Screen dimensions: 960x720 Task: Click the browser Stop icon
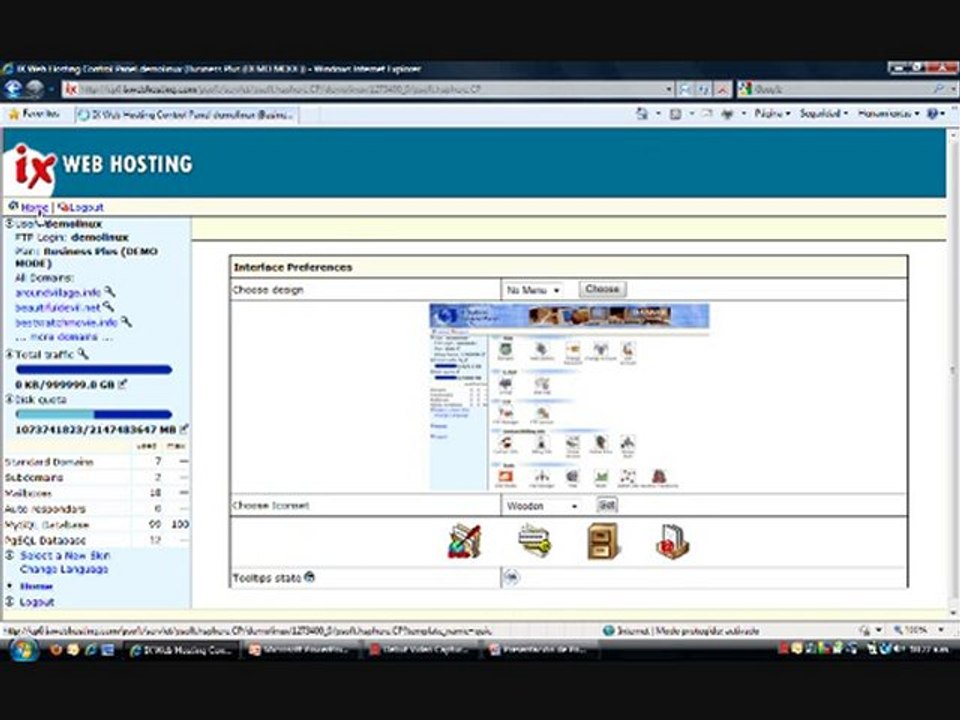point(722,89)
